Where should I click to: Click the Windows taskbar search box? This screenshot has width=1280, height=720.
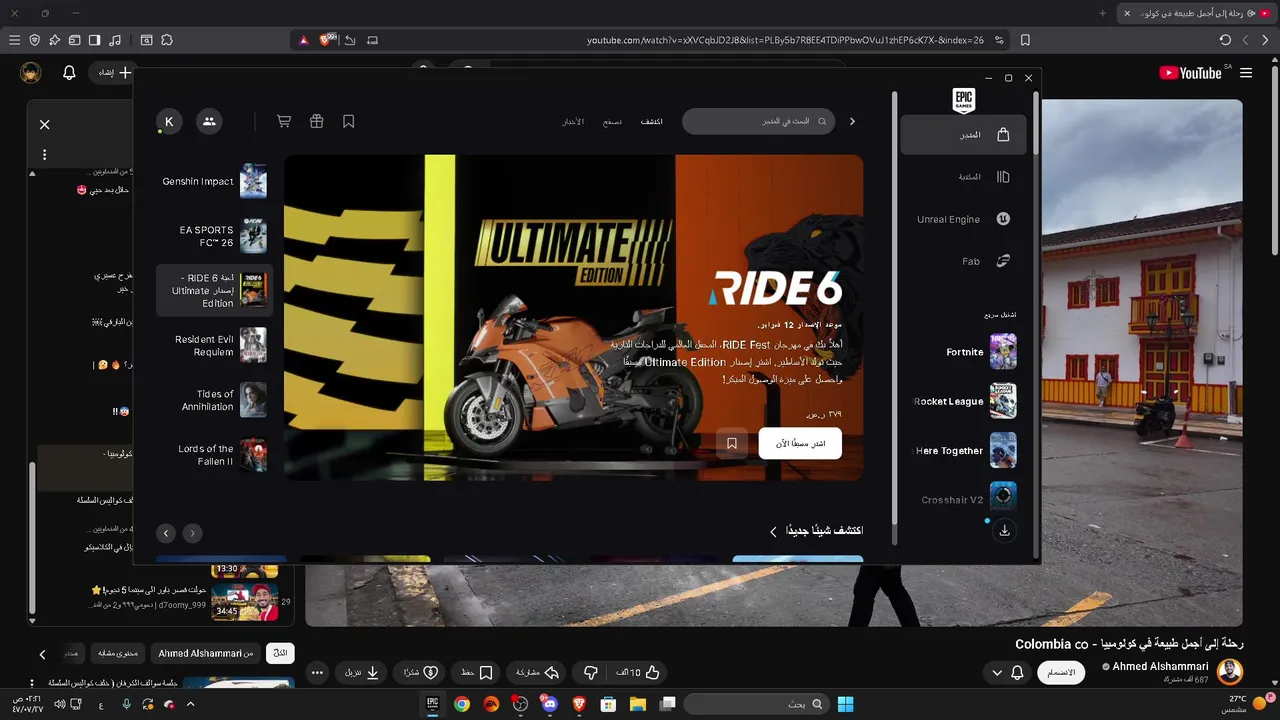coord(757,704)
